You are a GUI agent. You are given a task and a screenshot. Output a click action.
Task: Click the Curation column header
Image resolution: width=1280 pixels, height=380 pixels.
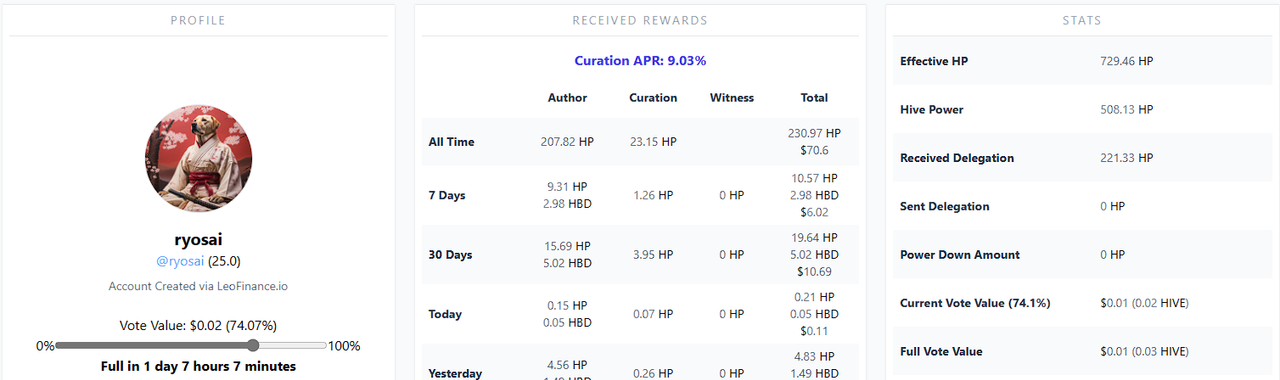pos(653,98)
